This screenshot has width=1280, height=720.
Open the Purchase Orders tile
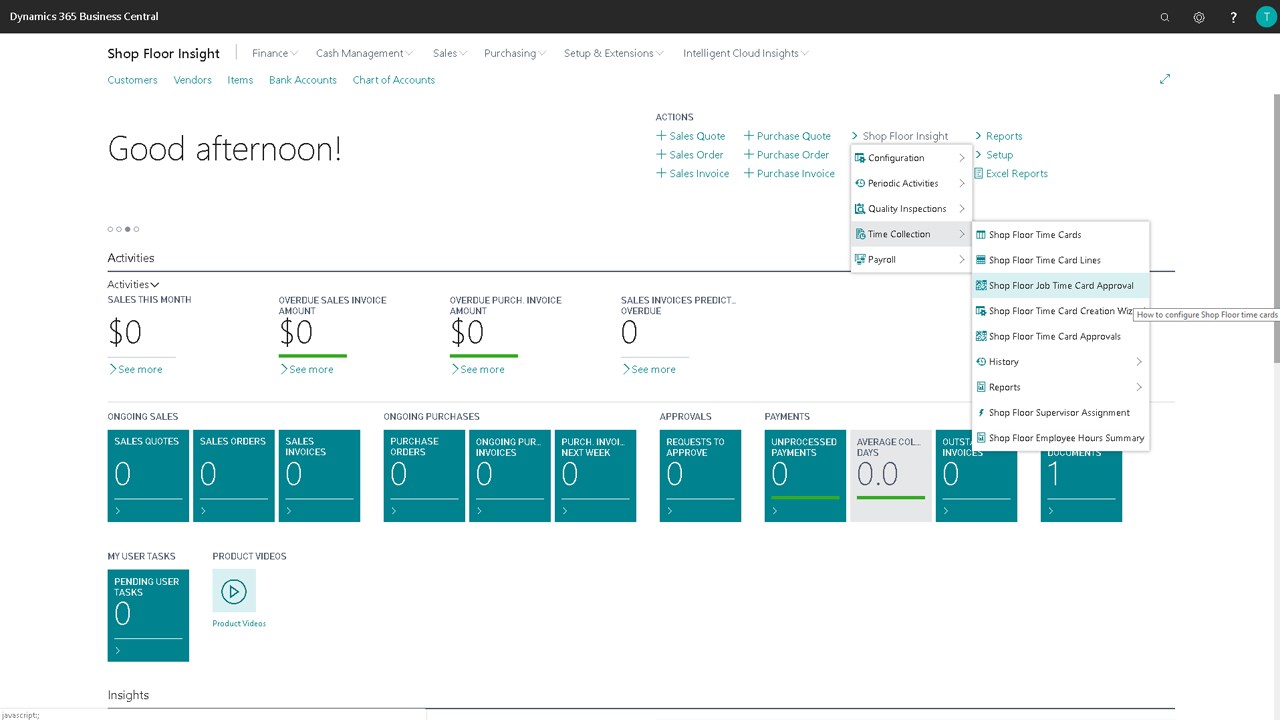424,476
